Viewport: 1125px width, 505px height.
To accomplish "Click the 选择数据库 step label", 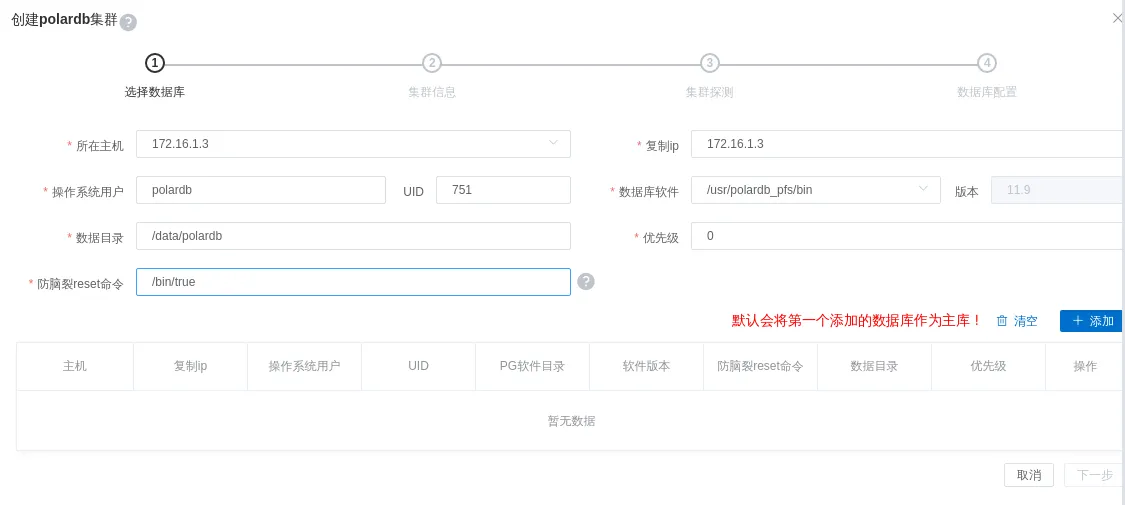I will 155,92.
